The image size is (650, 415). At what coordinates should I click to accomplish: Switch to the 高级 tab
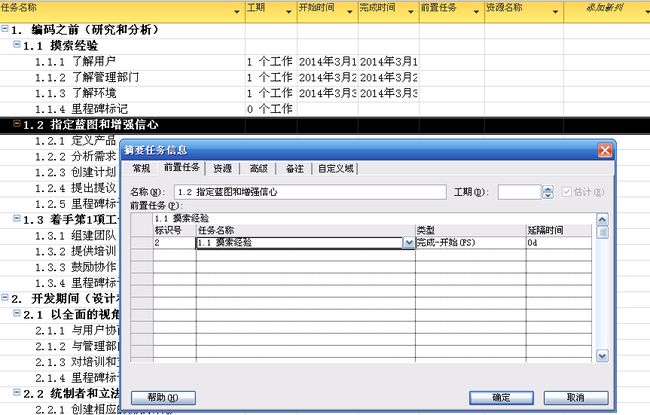[259, 168]
